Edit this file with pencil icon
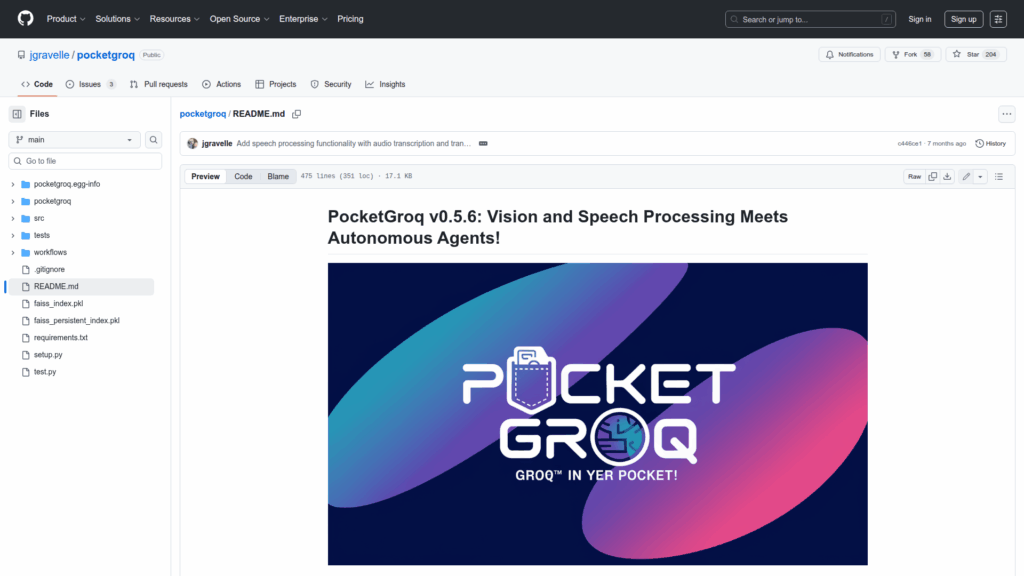Viewport: 1024px width, 576px height. (966, 176)
